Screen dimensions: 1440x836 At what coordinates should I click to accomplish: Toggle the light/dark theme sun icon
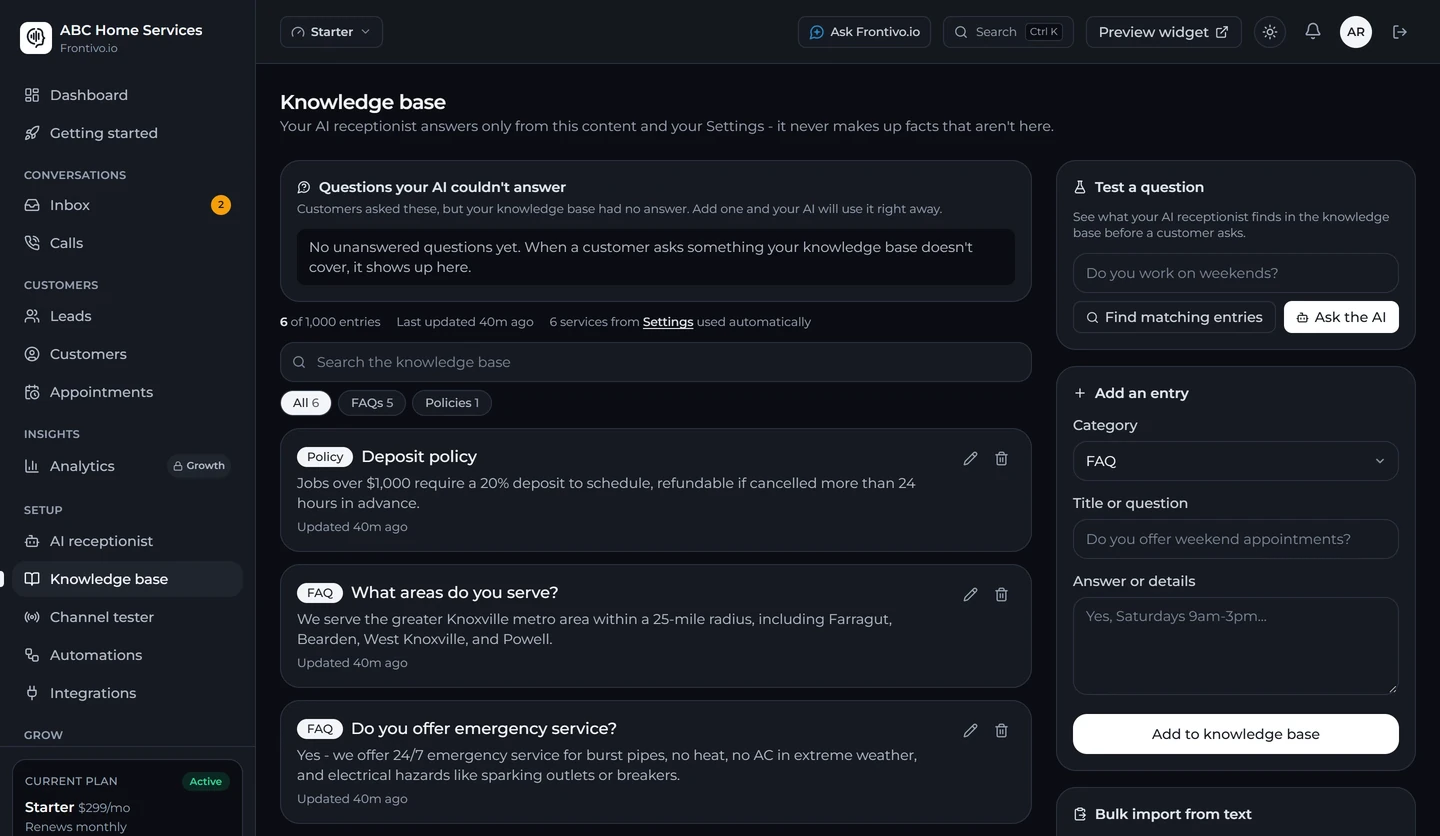point(1270,32)
